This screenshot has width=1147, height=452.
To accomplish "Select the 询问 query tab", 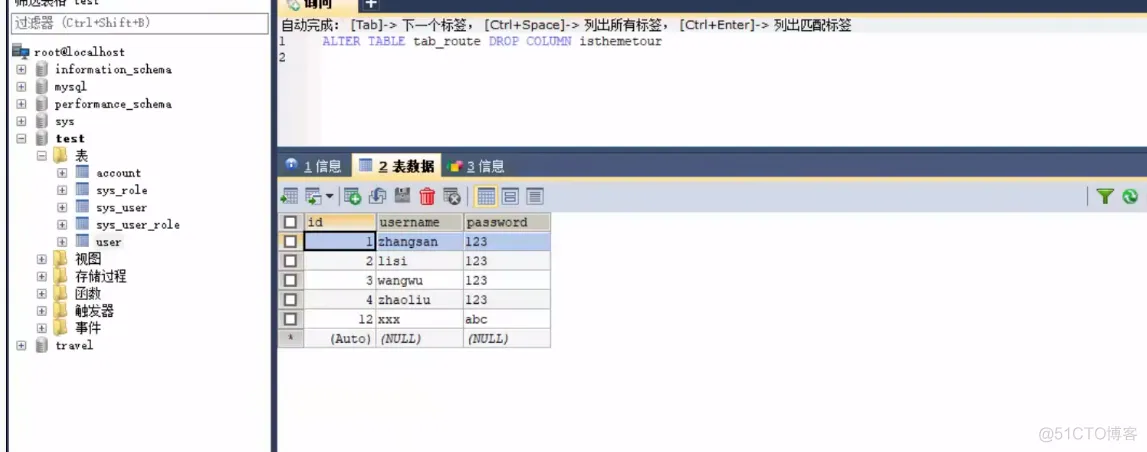I will (315, 6).
